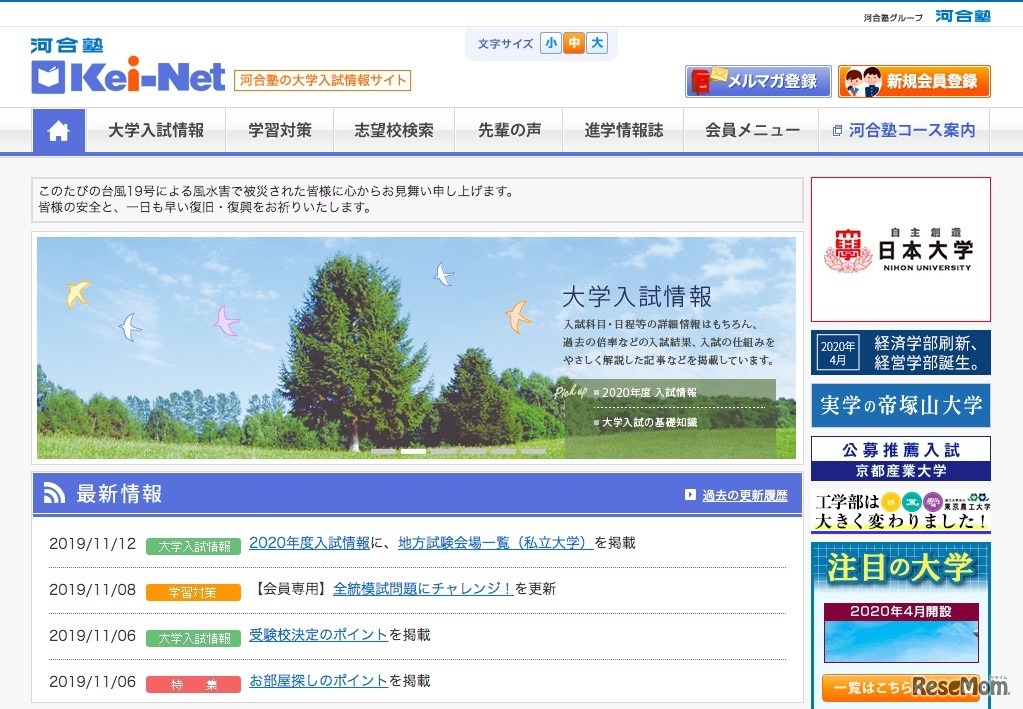Click the RSS feed icon beside 最新情報

[x=55, y=492]
